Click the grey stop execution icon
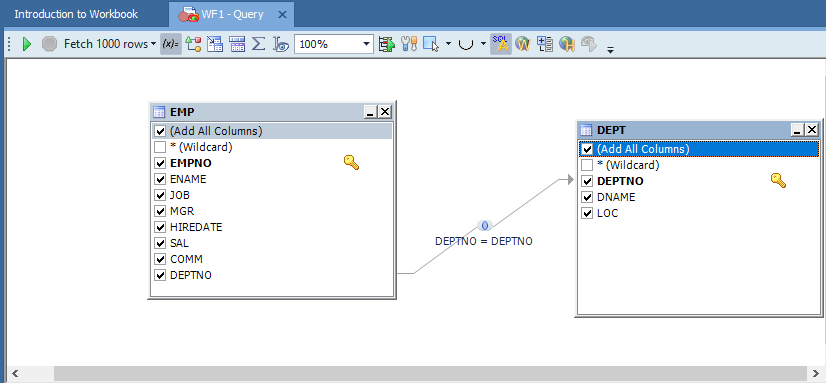Viewport: 826px width, 383px height. 49,44
